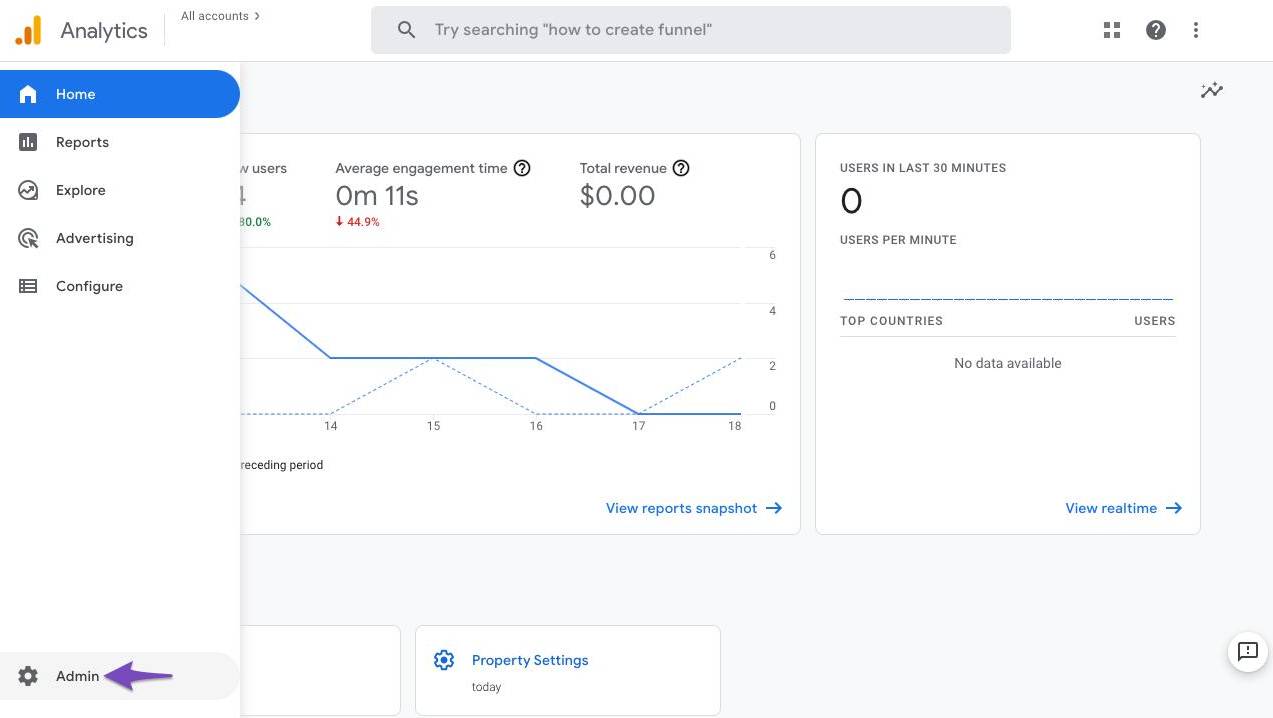This screenshot has width=1273, height=718.
Task: Expand the All accounts picker
Action: tap(219, 15)
